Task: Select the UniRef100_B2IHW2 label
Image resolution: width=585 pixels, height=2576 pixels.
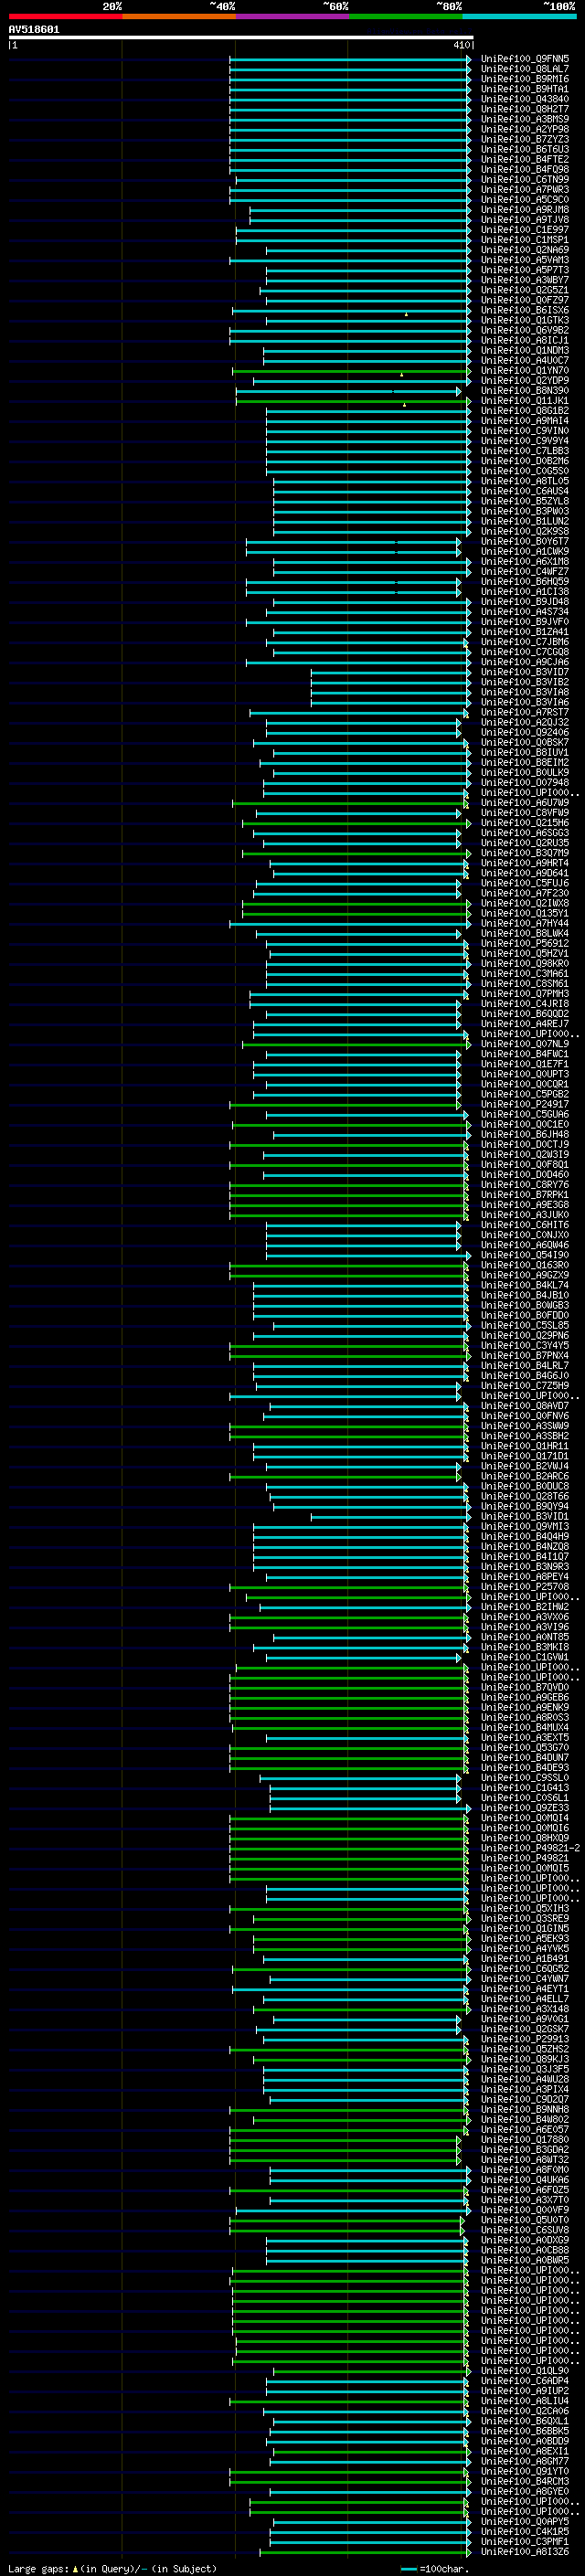Action: 525,1607
